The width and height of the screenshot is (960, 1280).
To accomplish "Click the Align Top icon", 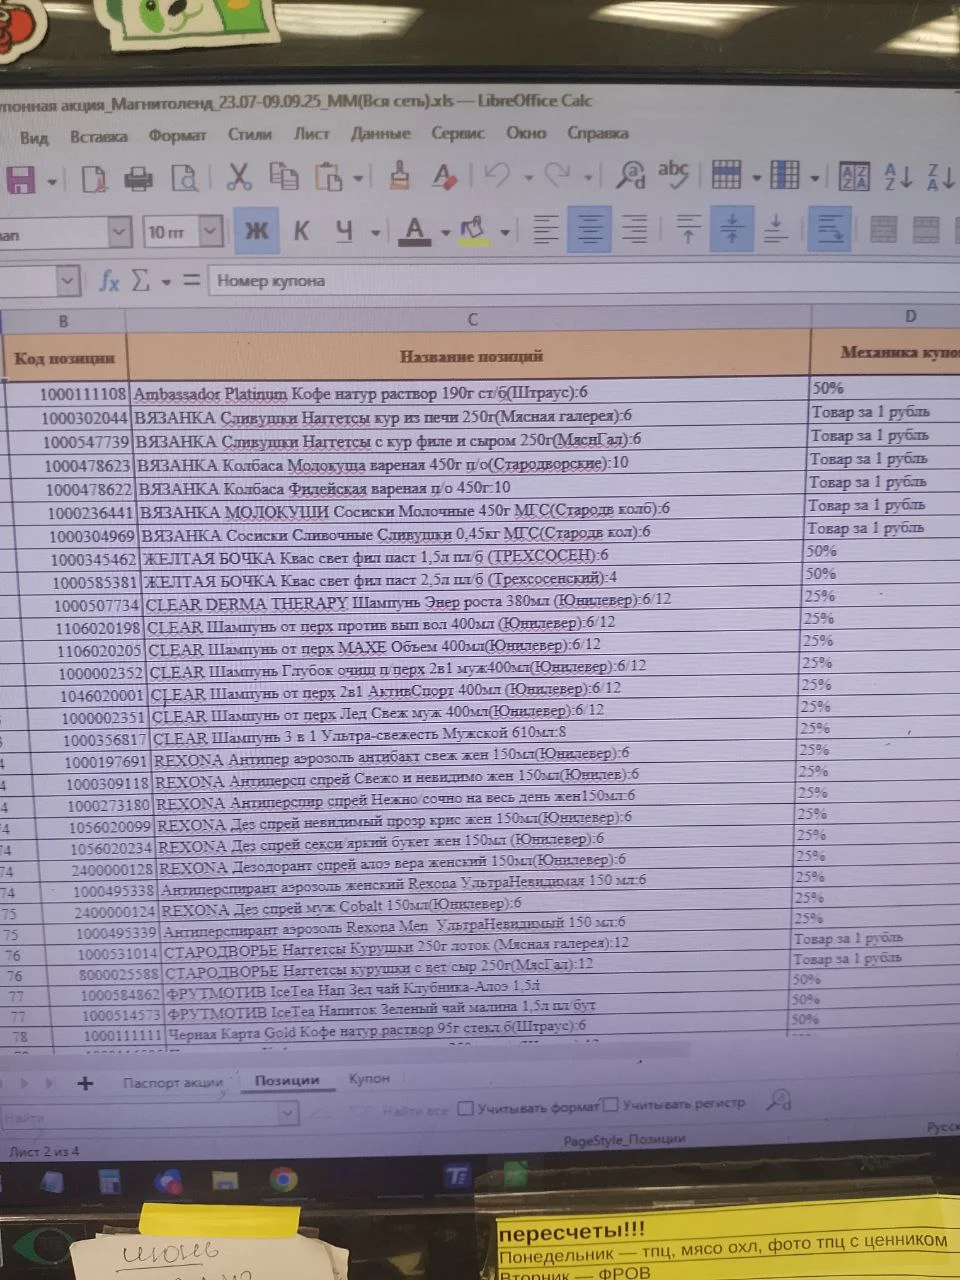I will 688,229.
